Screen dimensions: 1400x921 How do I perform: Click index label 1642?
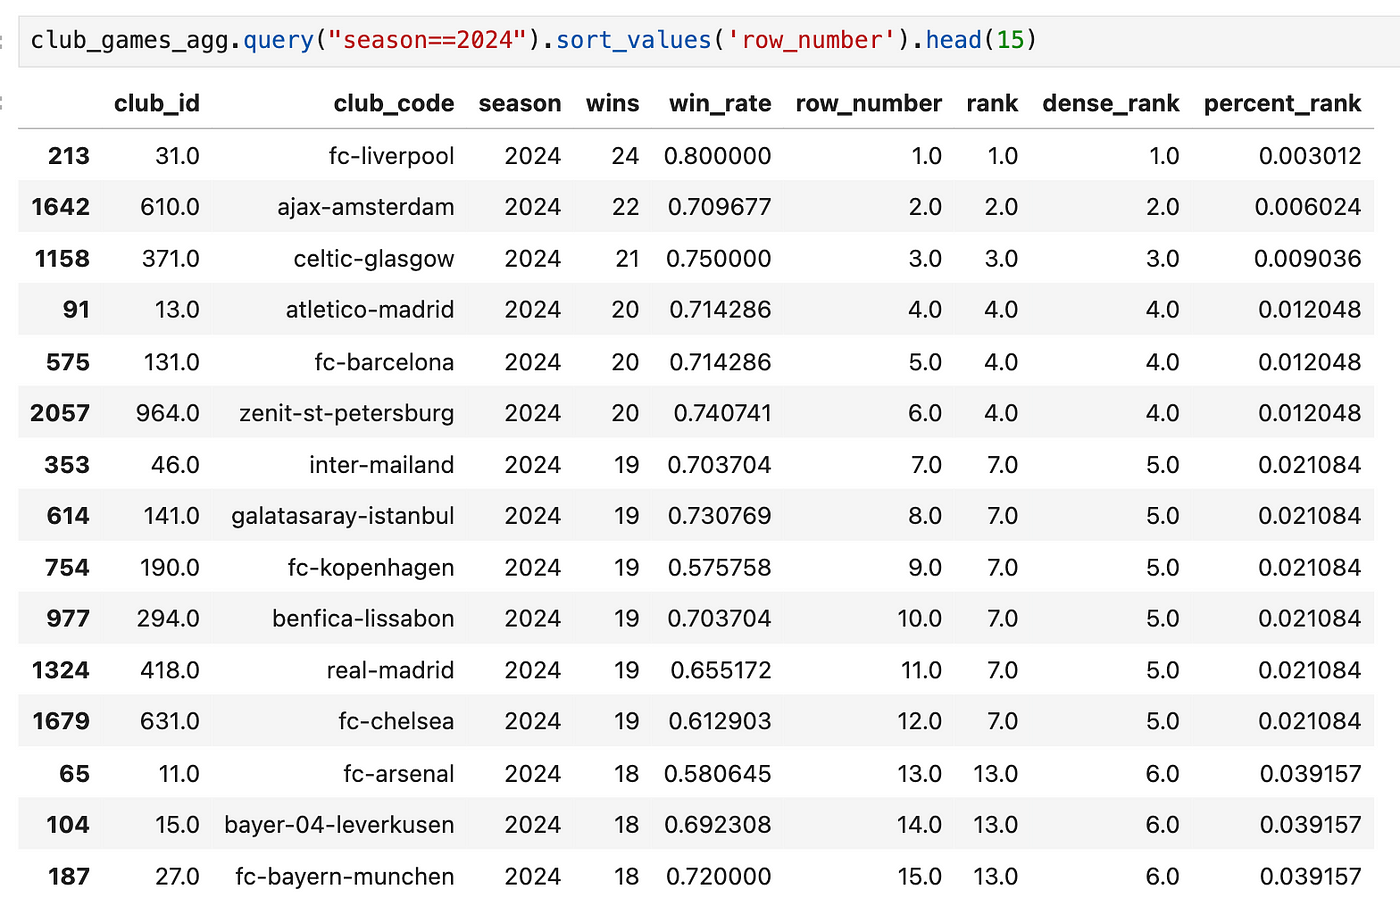tap(61, 207)
